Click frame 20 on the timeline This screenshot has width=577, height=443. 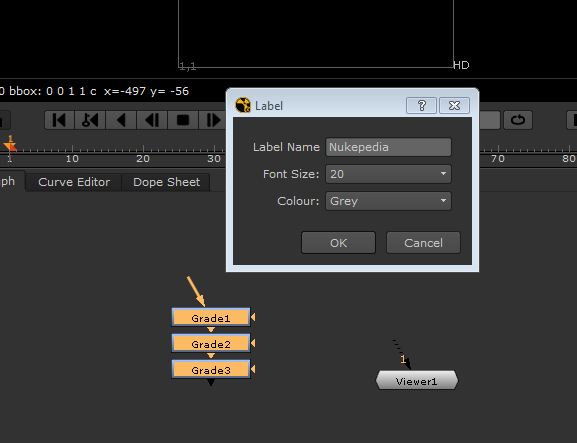[143, 159]
